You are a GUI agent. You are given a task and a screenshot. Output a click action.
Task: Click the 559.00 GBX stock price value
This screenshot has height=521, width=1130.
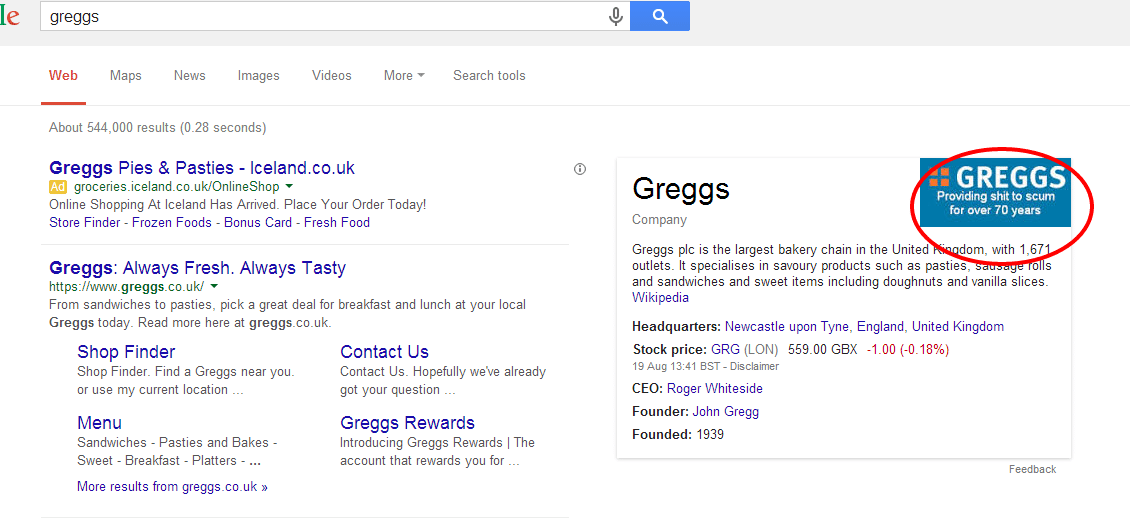pyautogui.click(x=823, y=349)
